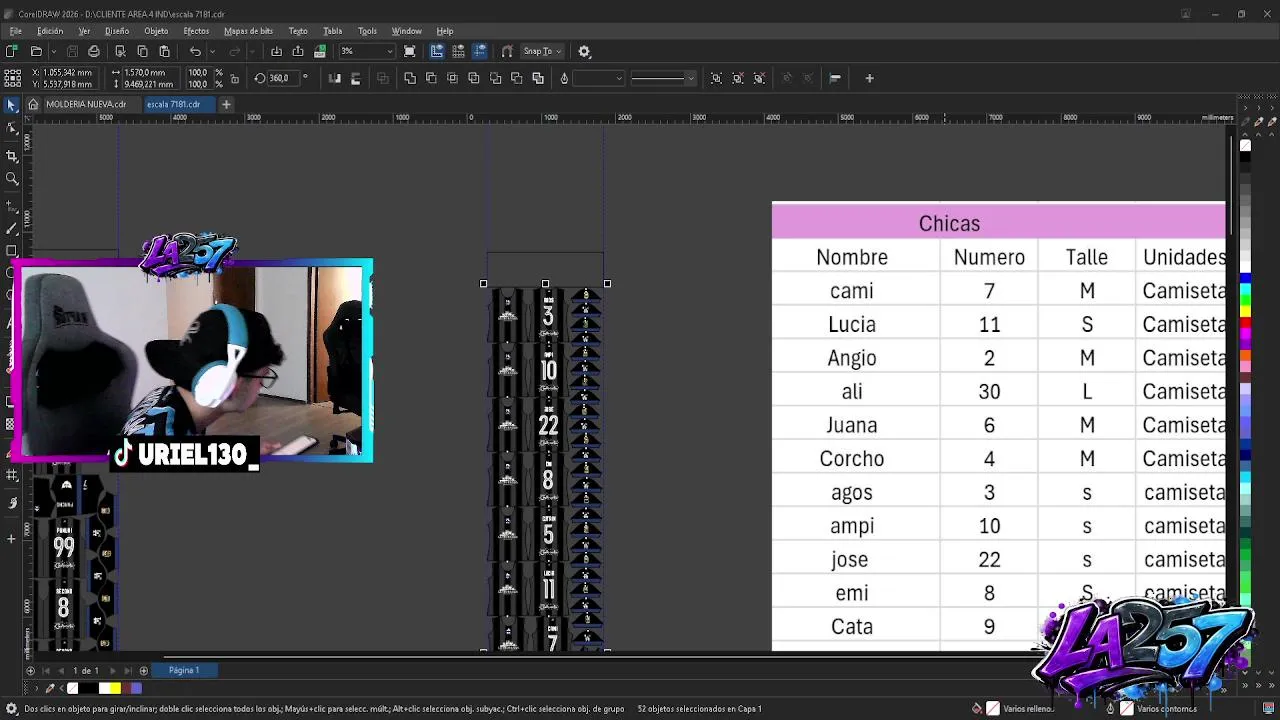Switch to MOLDERIA NUEVA.cdr tab

pos(86,104)
